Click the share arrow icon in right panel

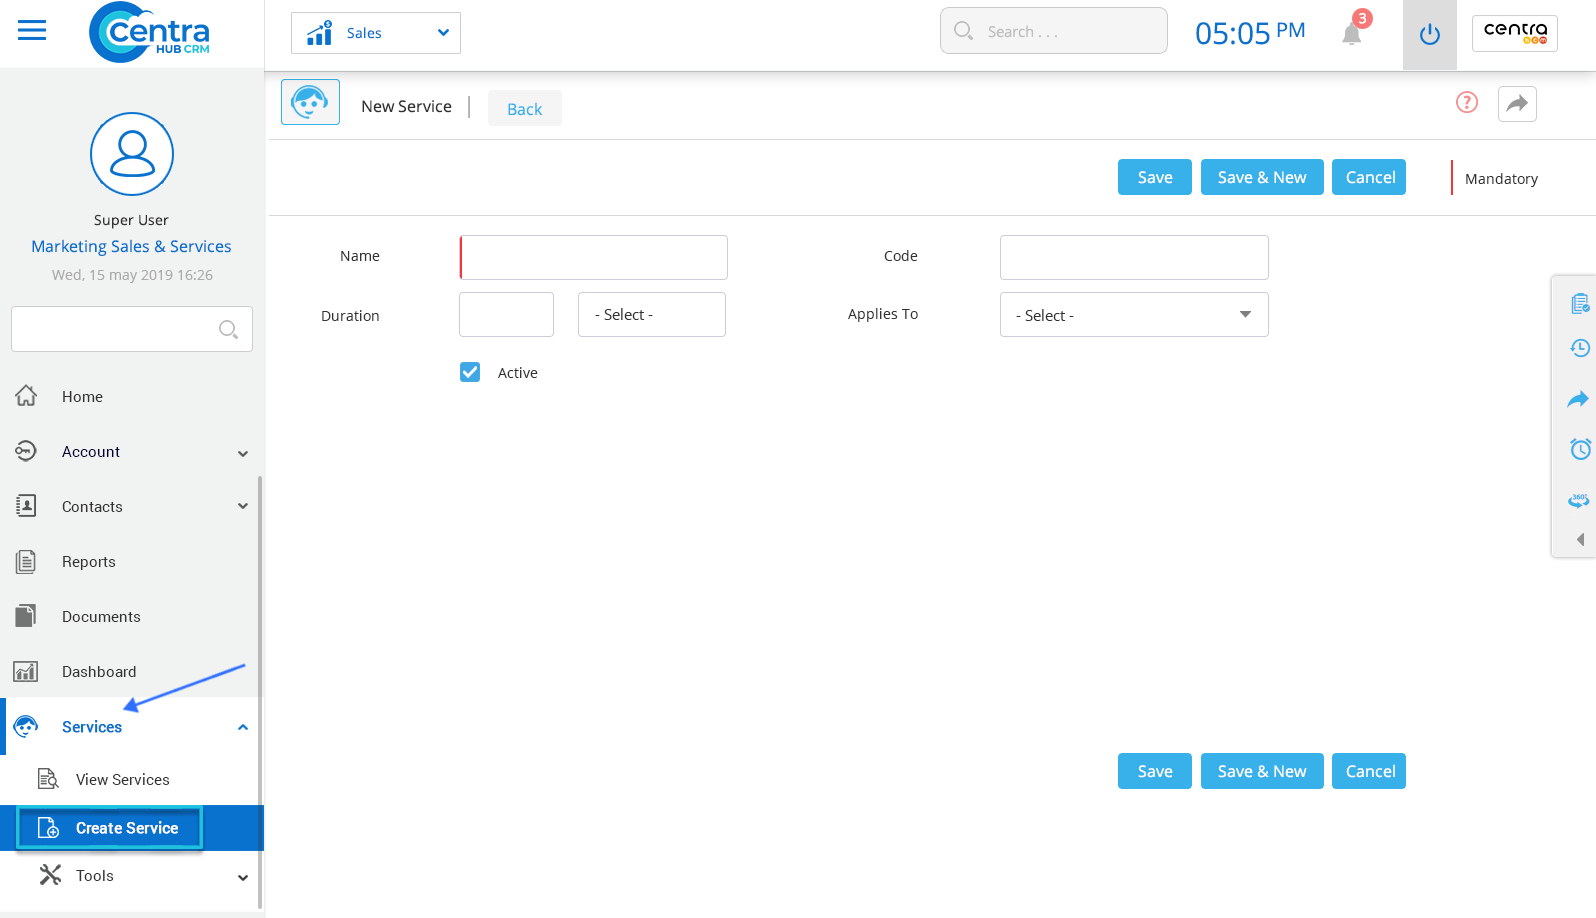(1578, 399)
